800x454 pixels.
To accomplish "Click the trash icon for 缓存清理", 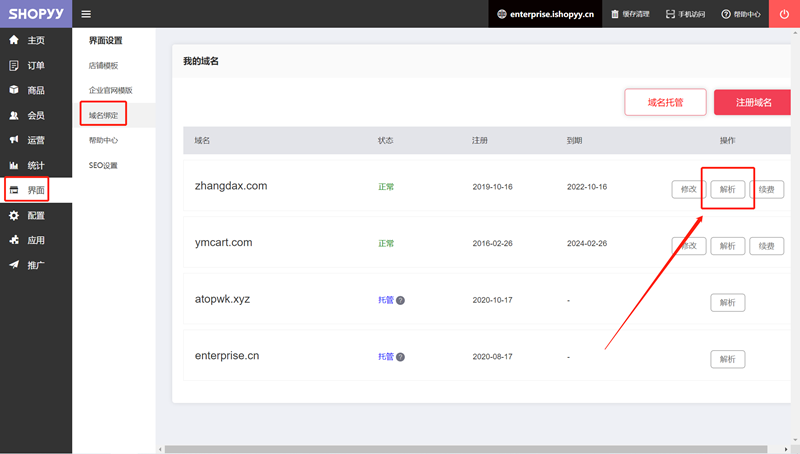I will click(x=615, y=14).
